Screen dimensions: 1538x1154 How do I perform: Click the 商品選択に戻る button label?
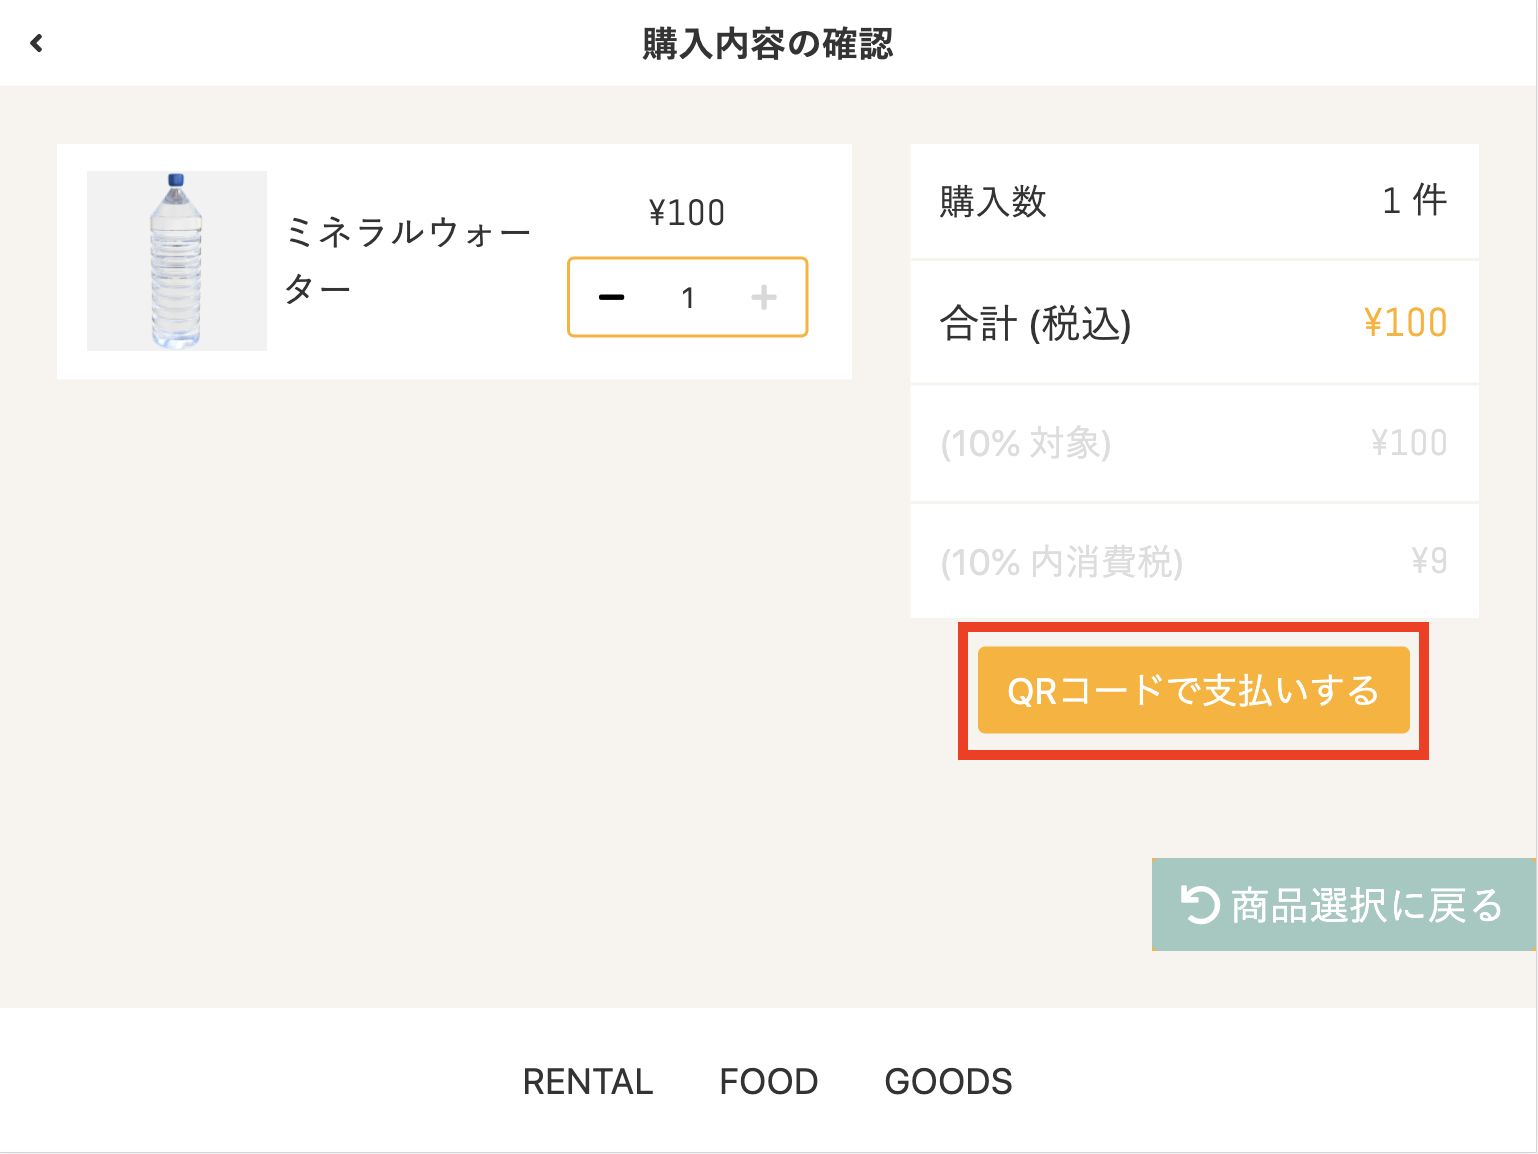[1366, 905]
